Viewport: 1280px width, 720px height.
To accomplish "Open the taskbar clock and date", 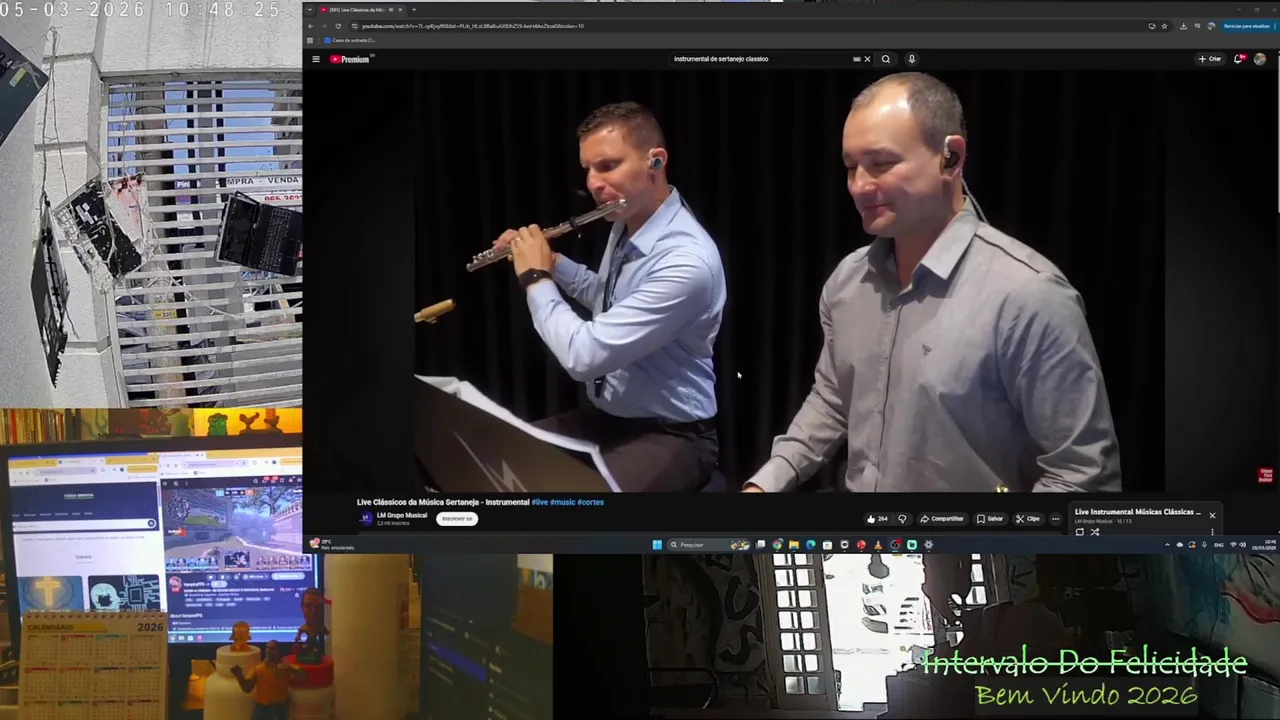I will (1264, 545).
